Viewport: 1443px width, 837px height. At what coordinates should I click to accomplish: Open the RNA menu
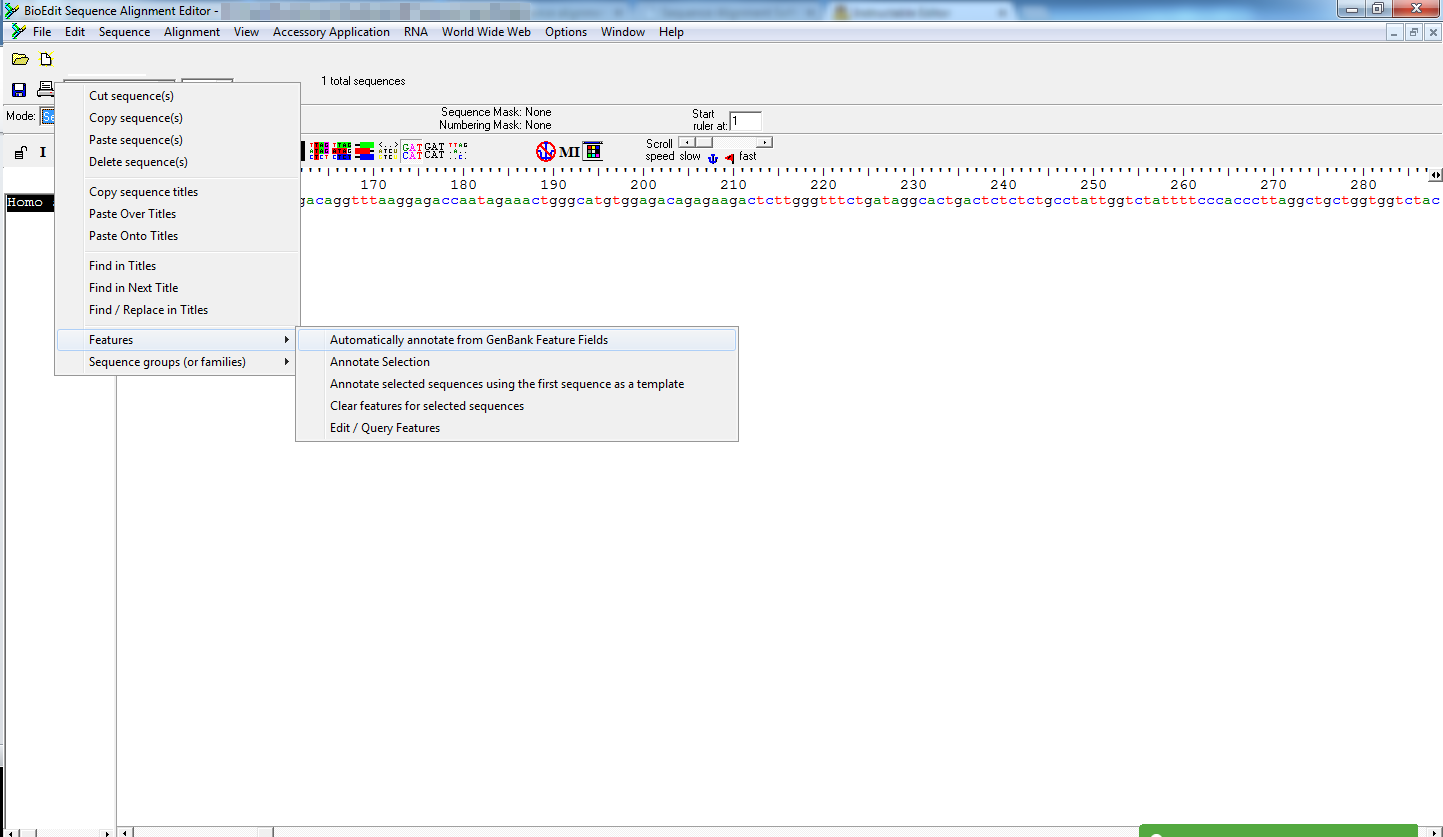(416, 32)
